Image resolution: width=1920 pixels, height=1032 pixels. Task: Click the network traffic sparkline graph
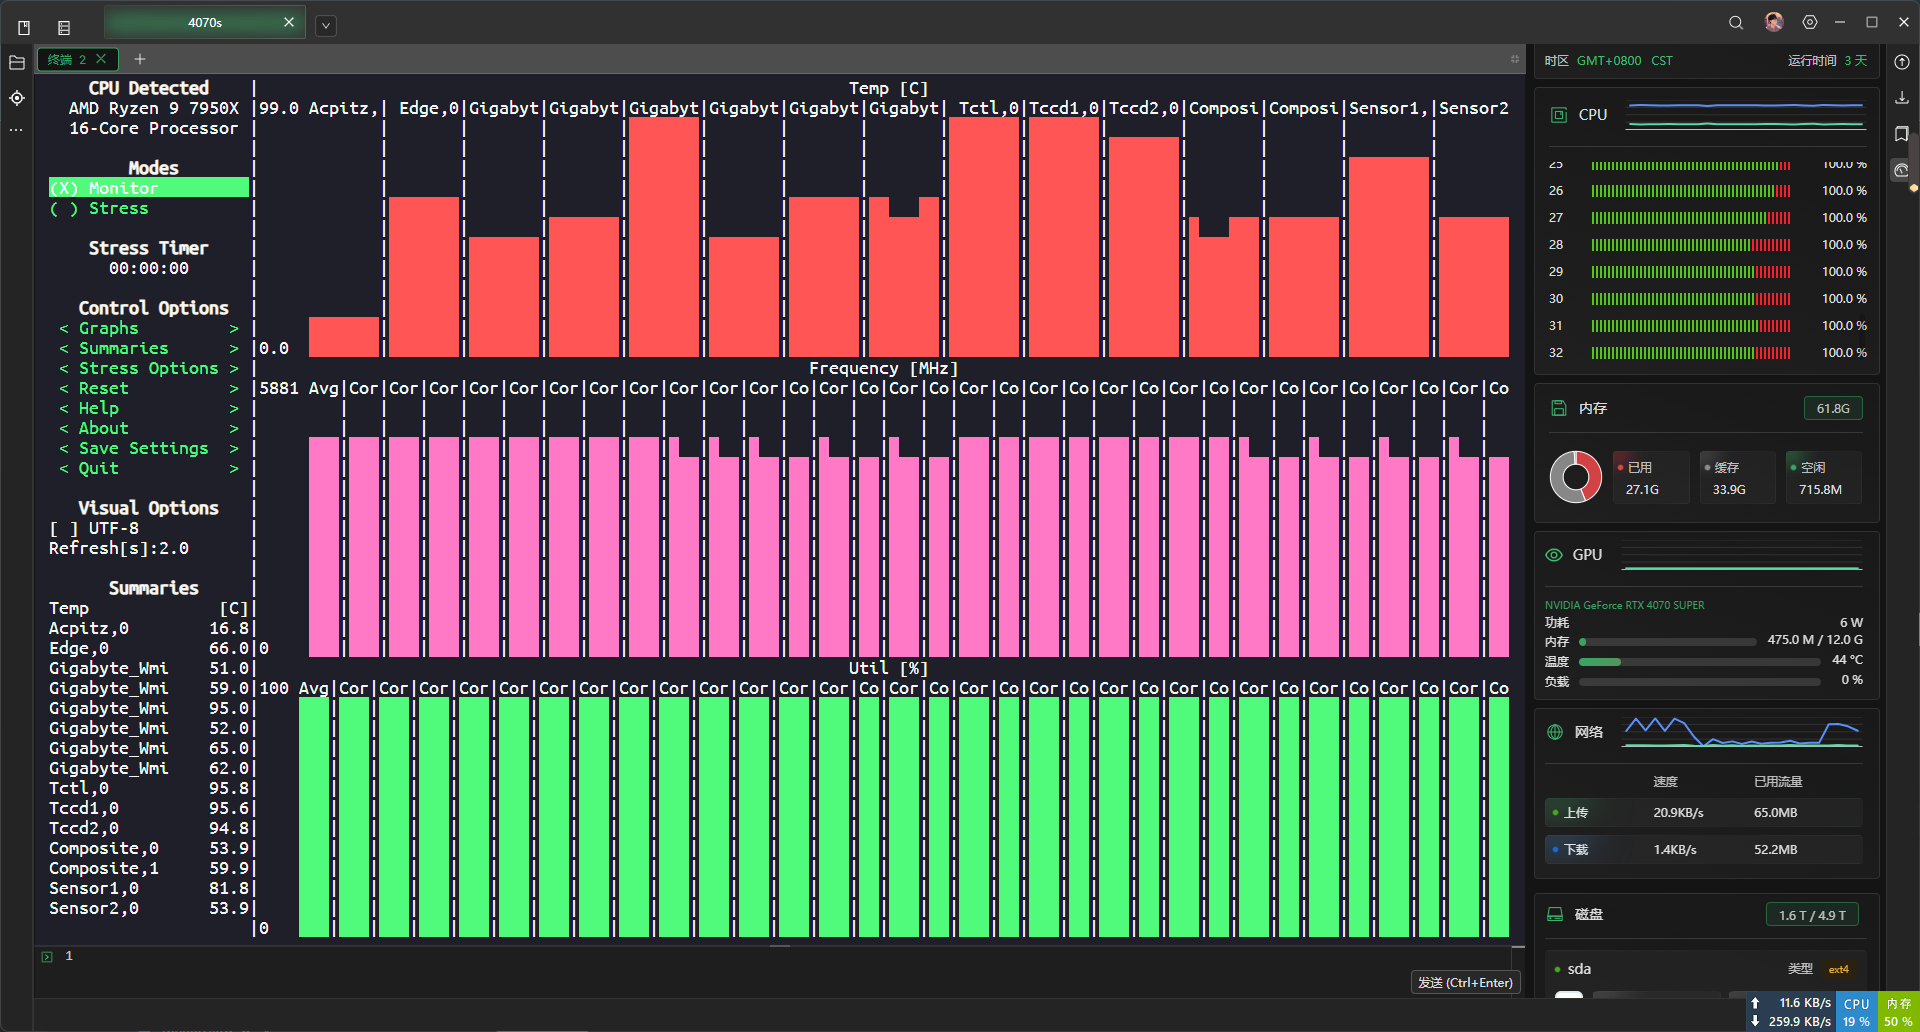pos(1743,732)
